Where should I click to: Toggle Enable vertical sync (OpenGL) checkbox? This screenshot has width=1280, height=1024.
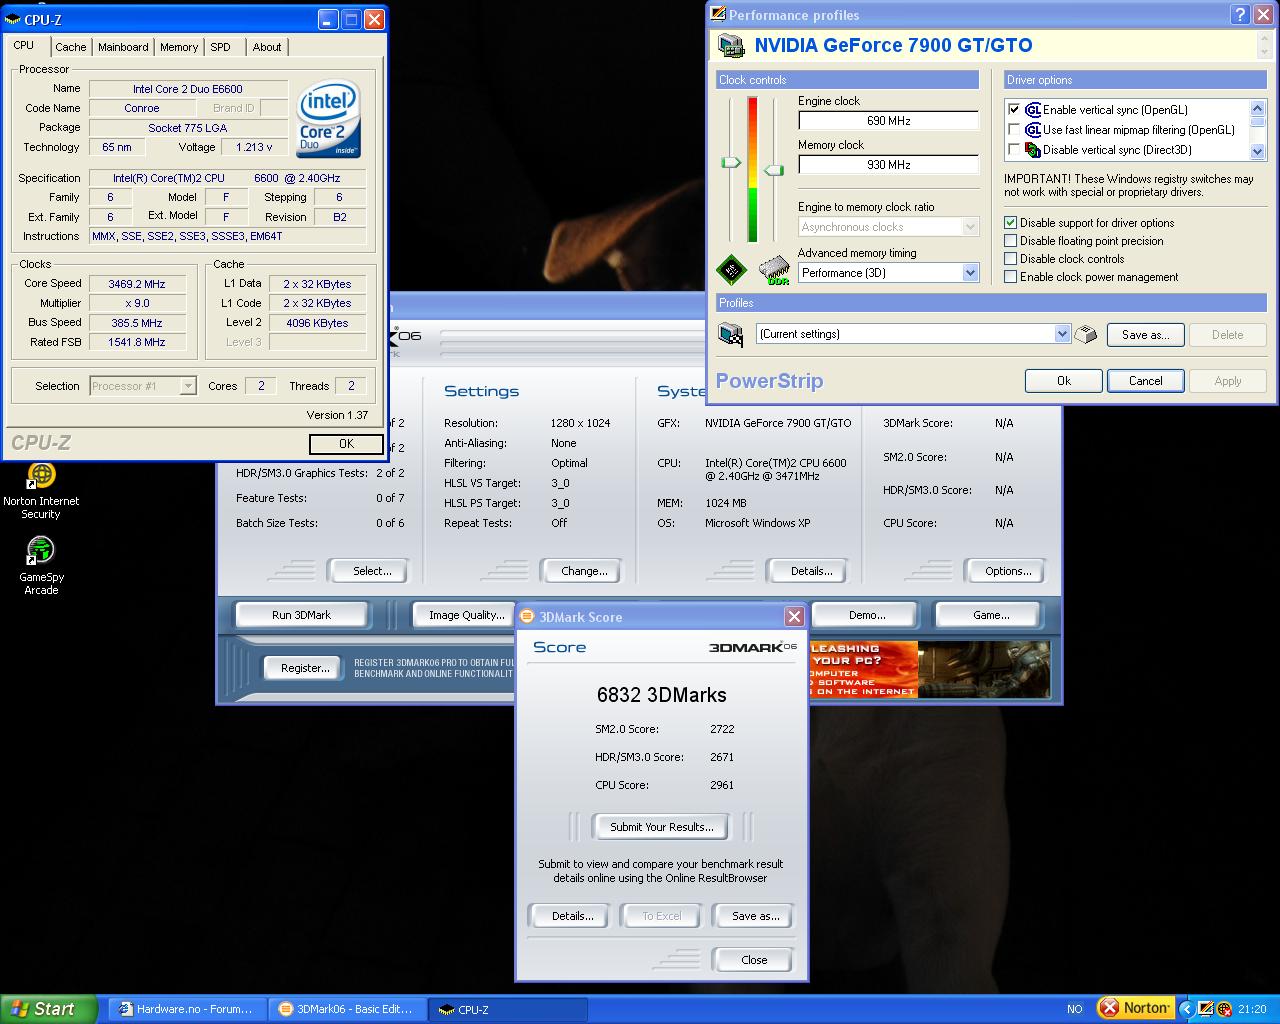click(1014, 110)
